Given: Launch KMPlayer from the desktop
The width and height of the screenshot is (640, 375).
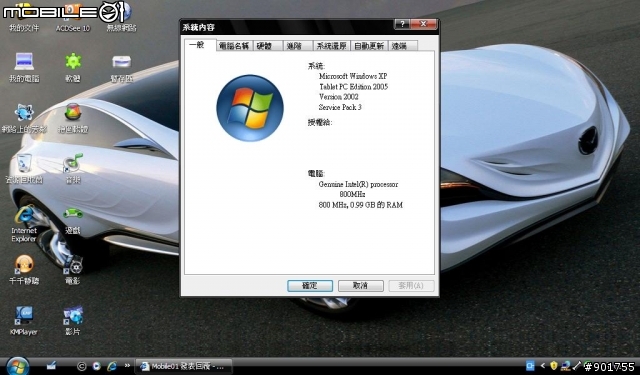Looking at the screenshot, I should (x=24, y=321).
